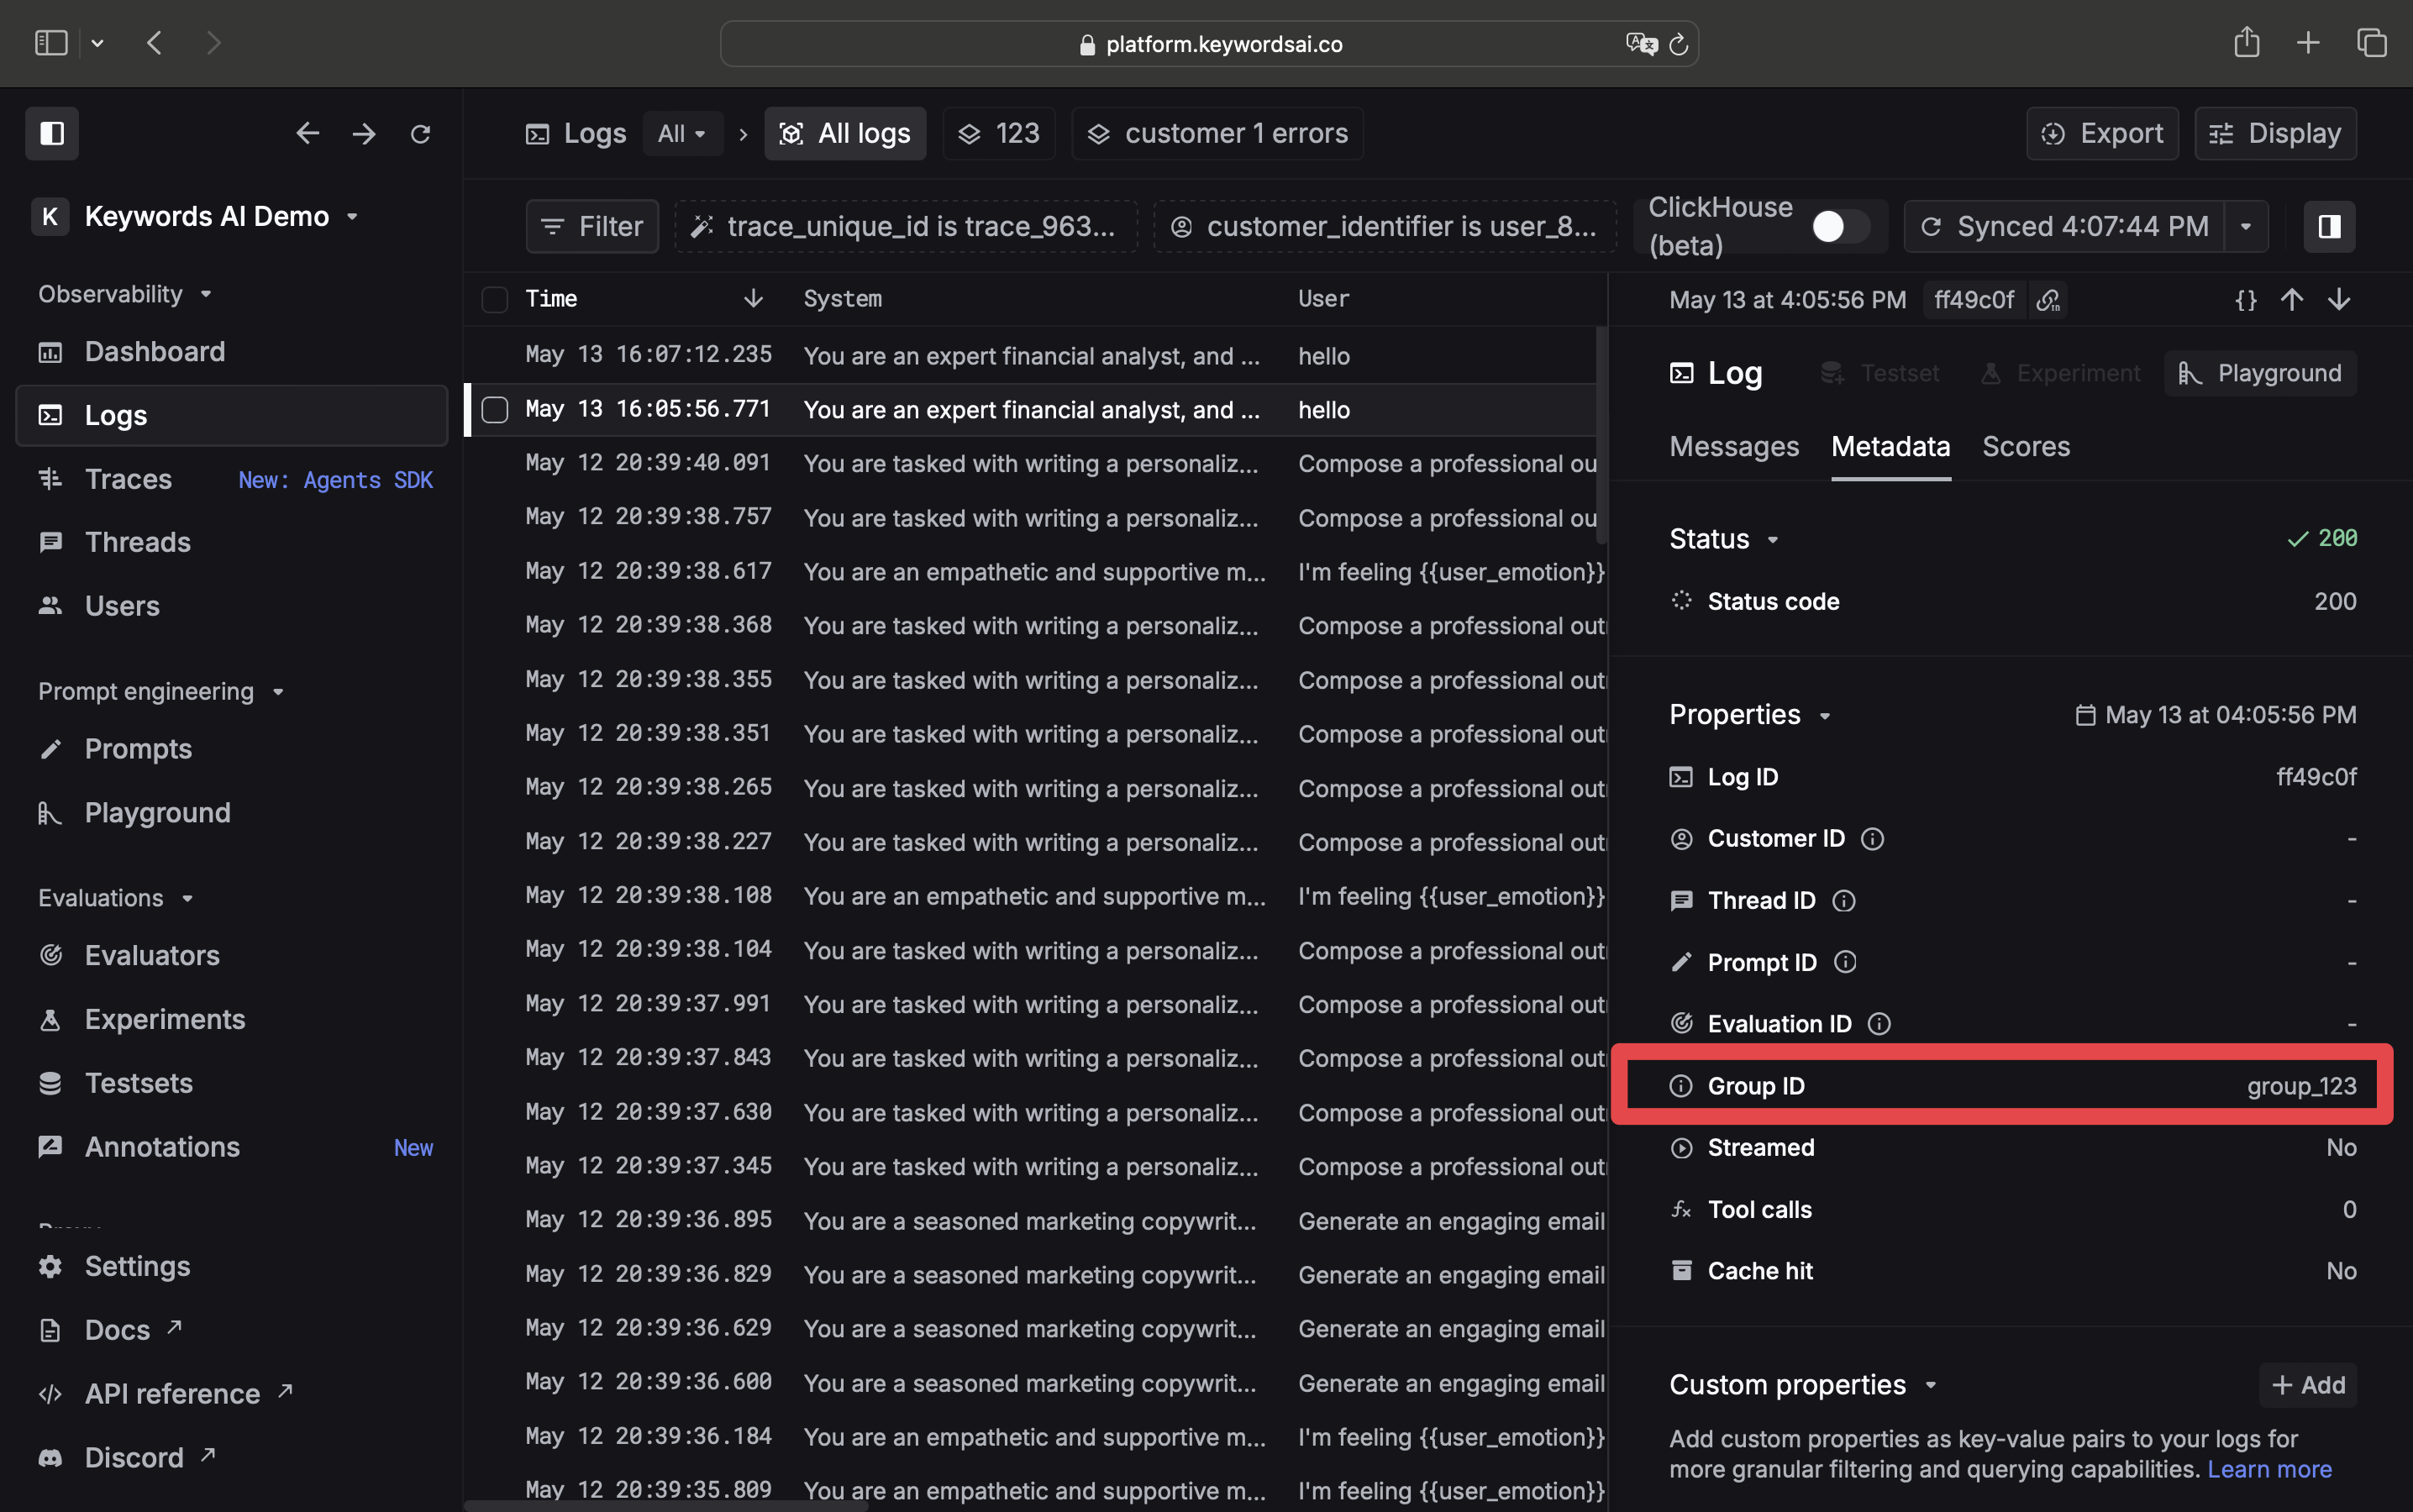Click the Learn more link
This screenshot has width=2413, height=1512.
point(2269,1469)
